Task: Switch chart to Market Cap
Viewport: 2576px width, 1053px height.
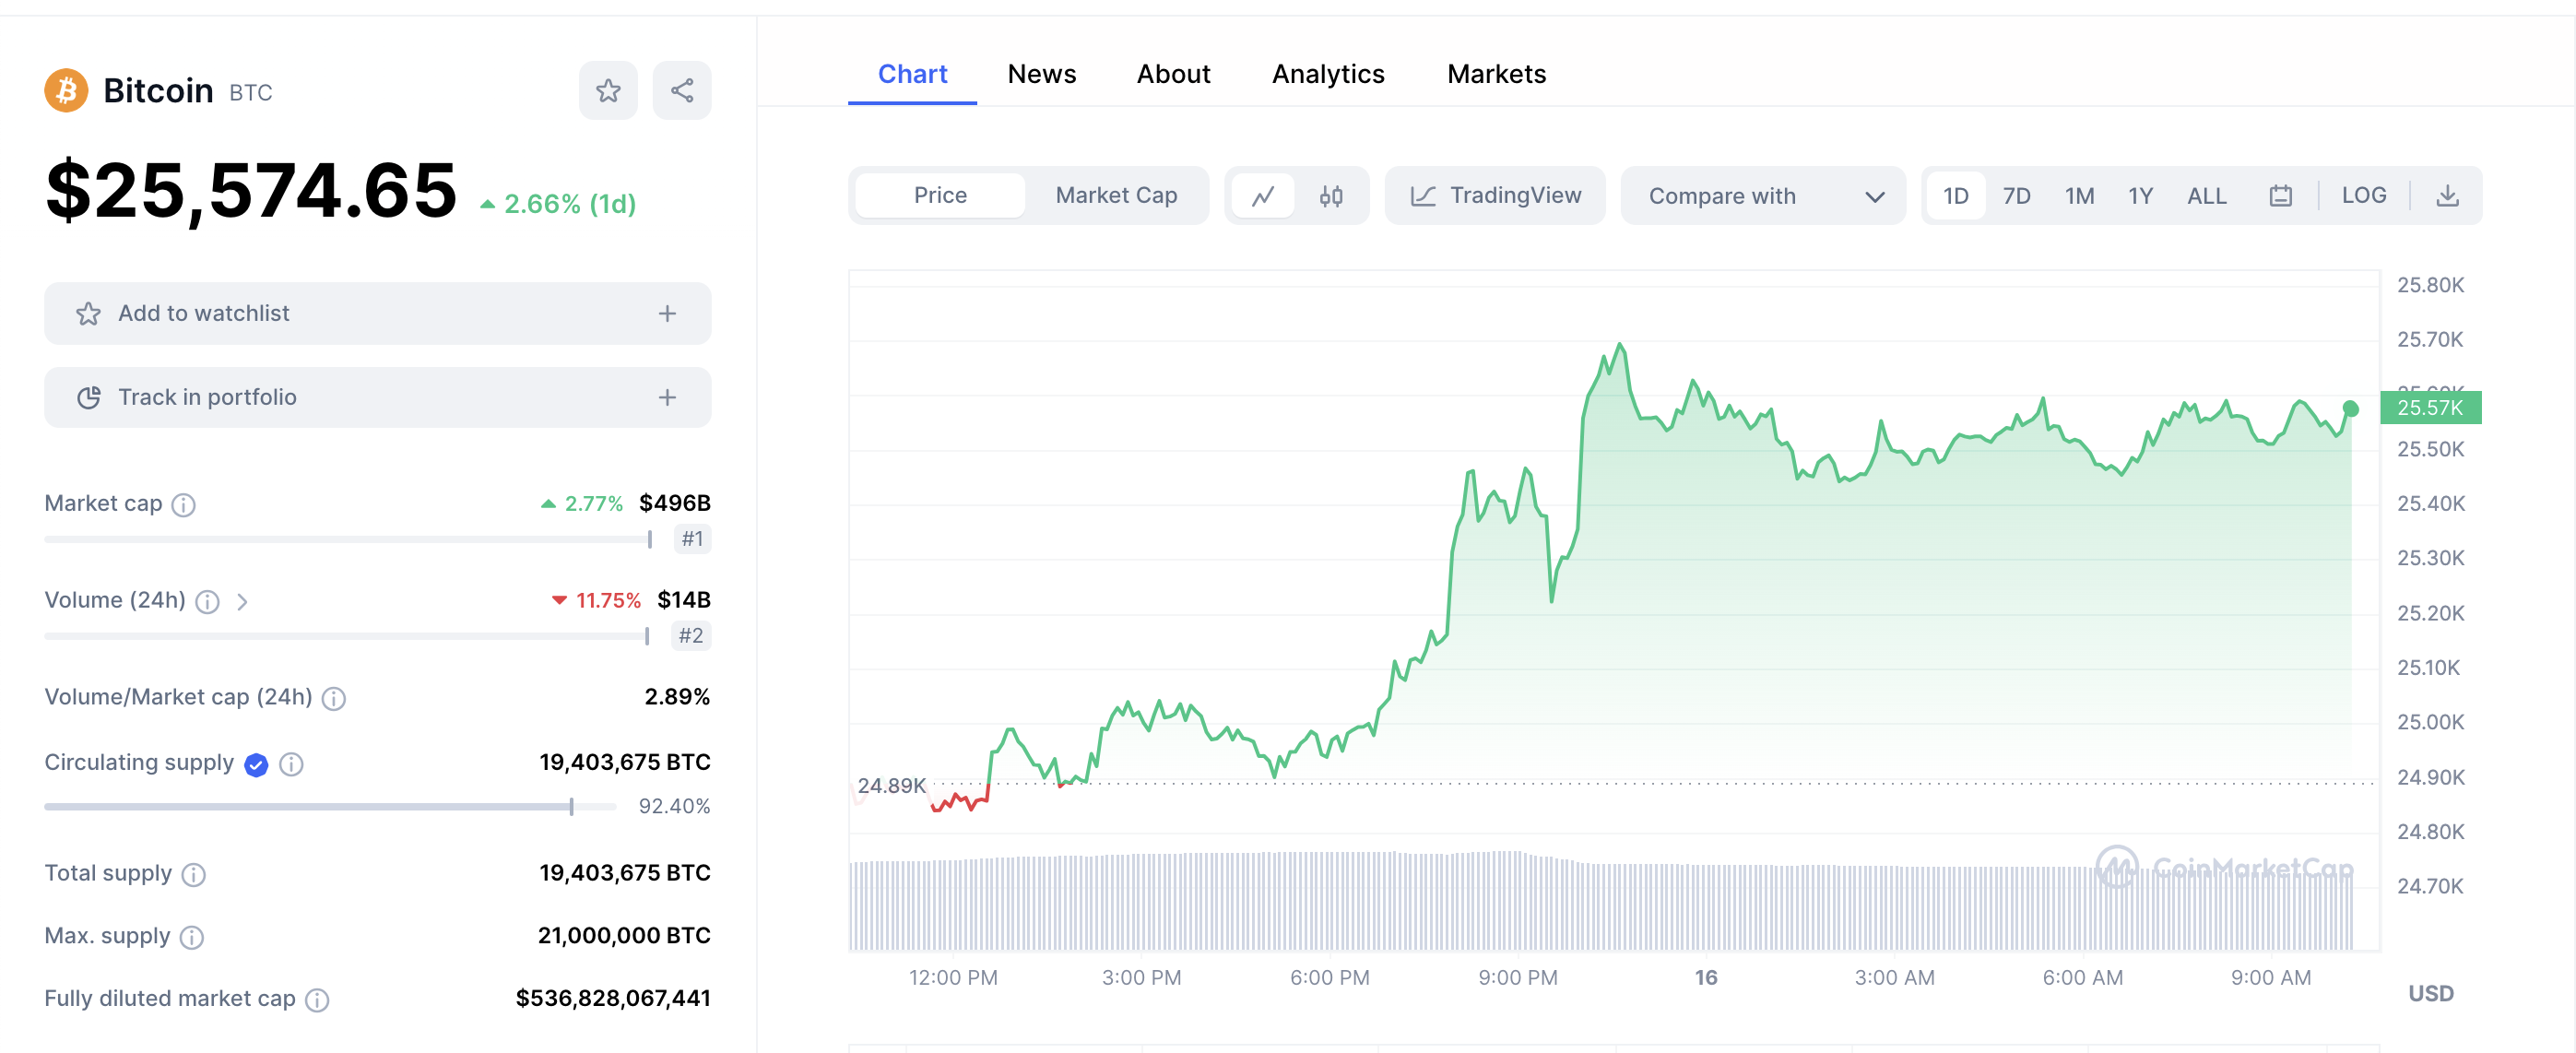Action: click(x=1116, y=196)
